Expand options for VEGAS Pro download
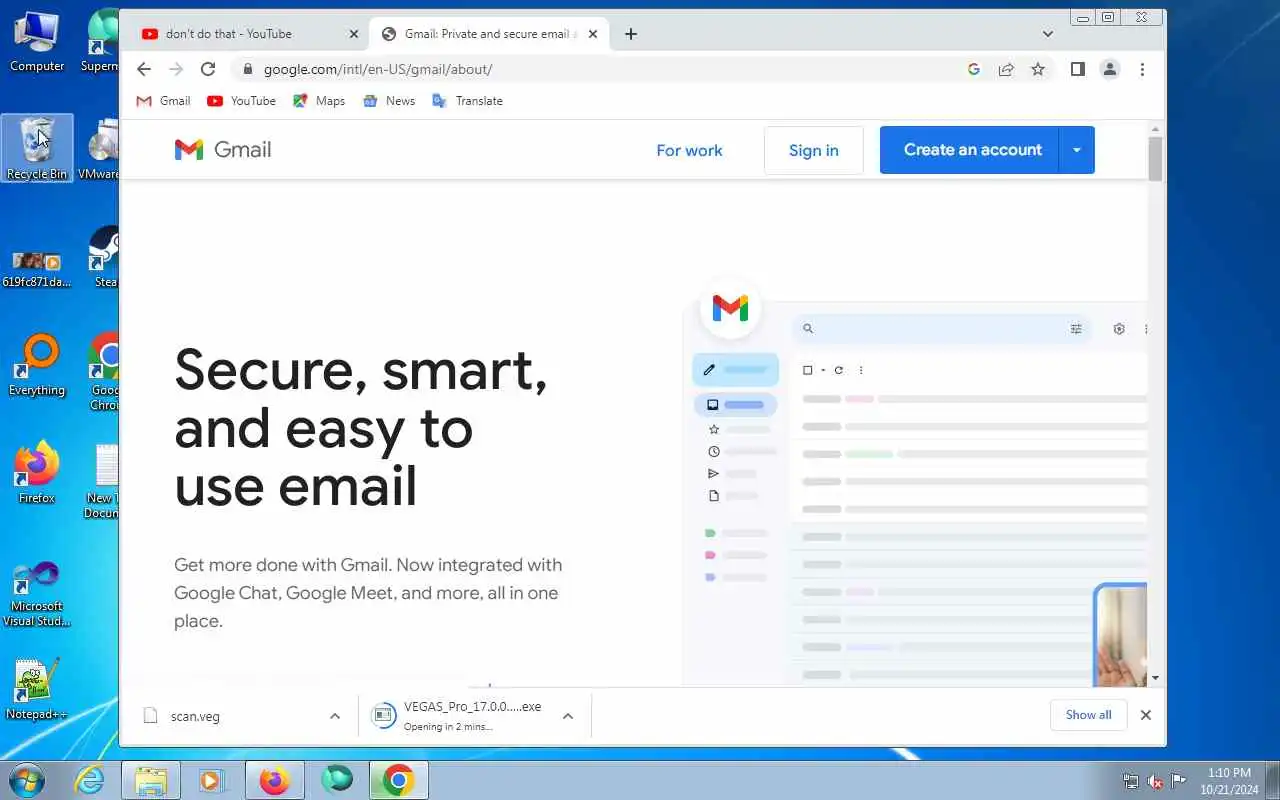The height and width of the screenshot is (800, 1280). [x=568, y=716]
